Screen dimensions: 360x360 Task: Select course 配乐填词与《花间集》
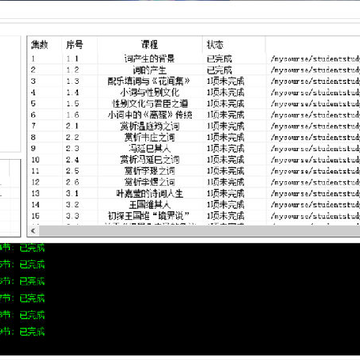point(149,81)
